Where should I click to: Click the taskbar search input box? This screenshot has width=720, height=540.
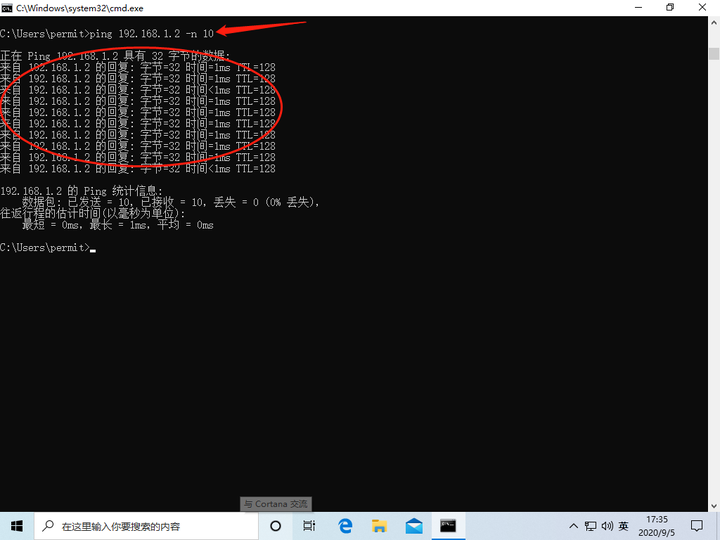[146, 526]
